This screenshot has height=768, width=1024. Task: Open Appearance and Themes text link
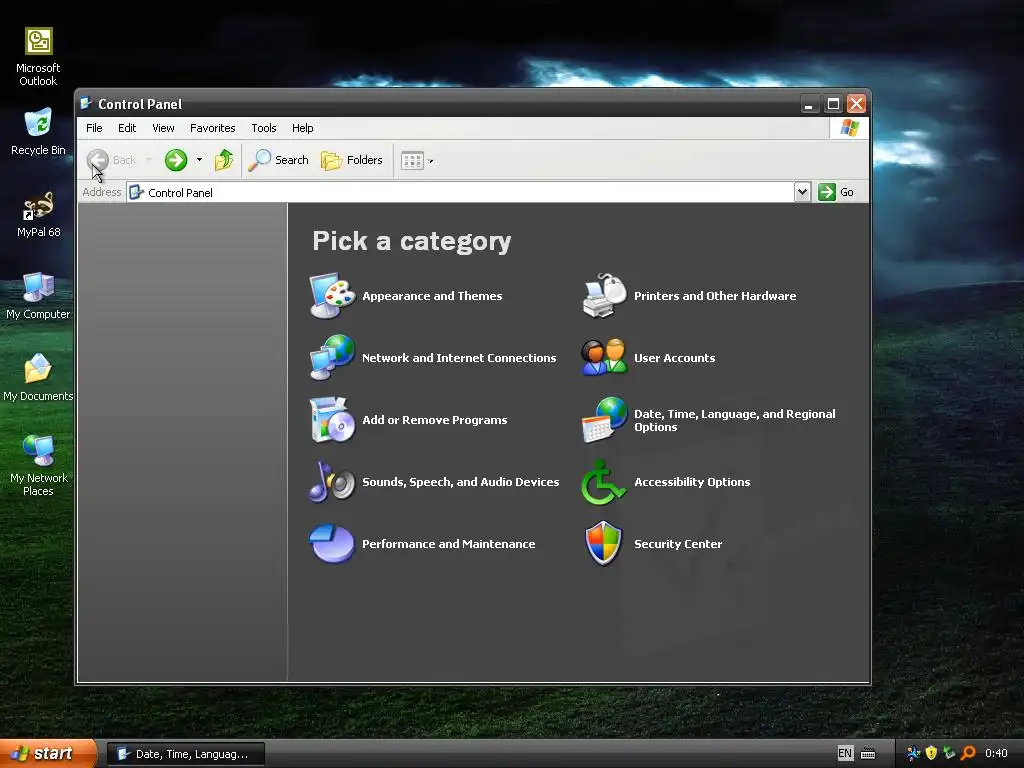pos(432,296)
